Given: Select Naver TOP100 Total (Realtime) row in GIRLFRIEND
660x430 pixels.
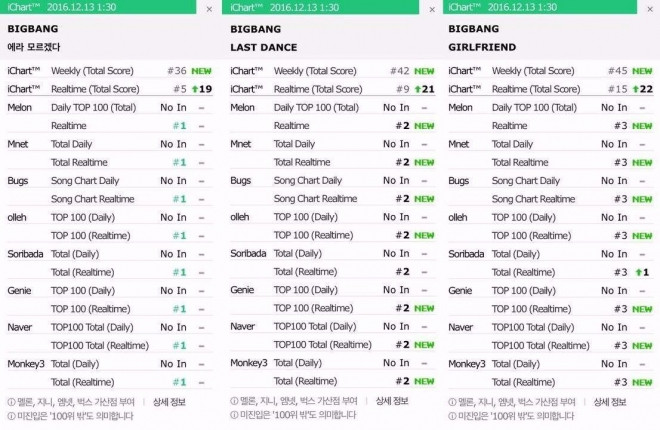Looking at the screenshot, I should click(x=551, y=345).
